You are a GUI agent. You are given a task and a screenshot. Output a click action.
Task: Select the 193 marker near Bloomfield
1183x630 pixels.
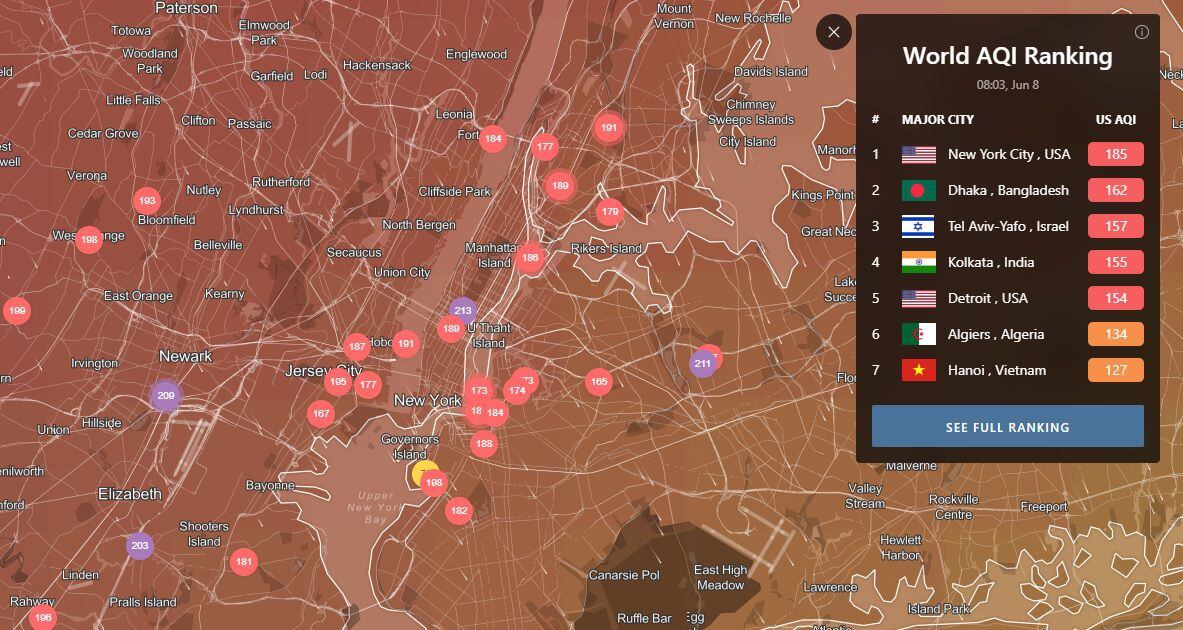[x=147, y=201]
